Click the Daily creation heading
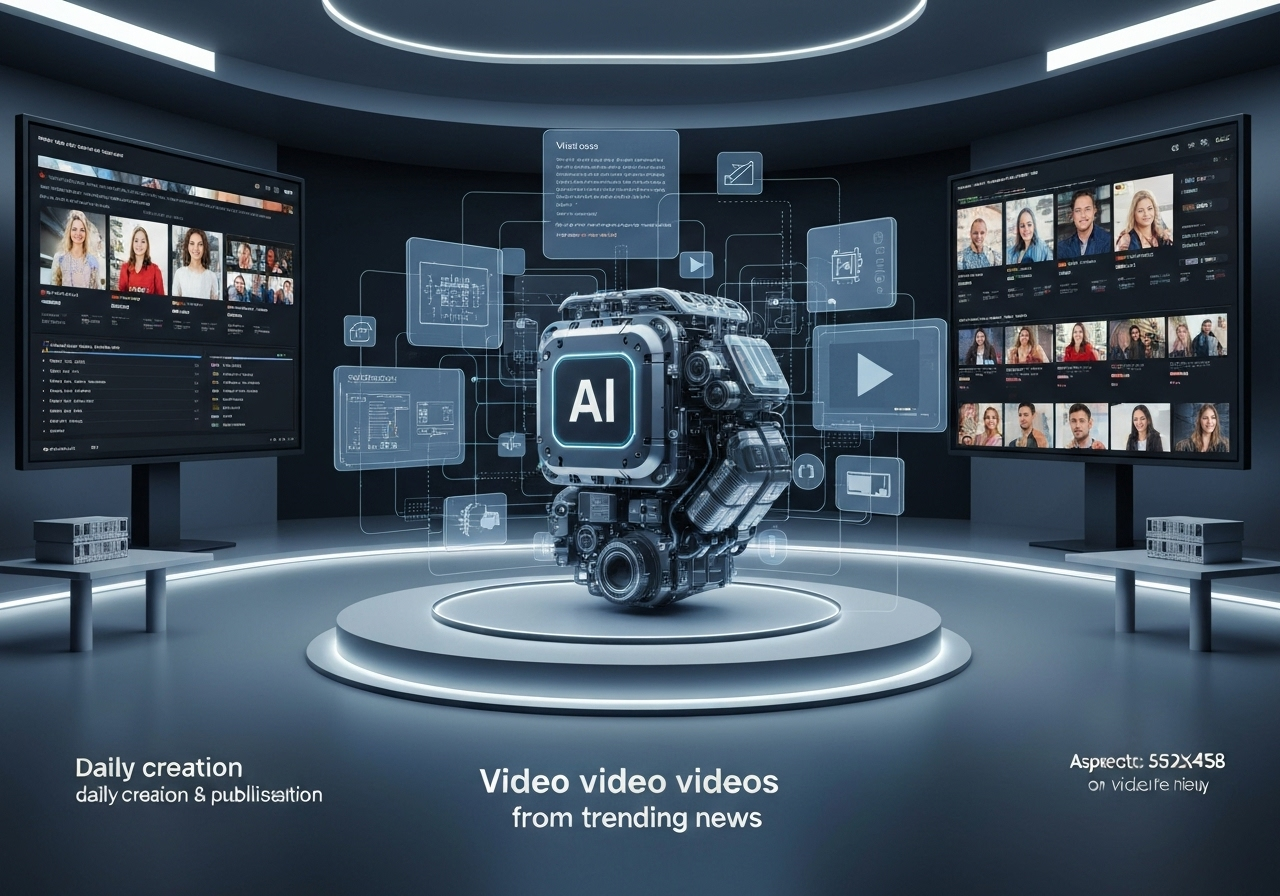 159,768
